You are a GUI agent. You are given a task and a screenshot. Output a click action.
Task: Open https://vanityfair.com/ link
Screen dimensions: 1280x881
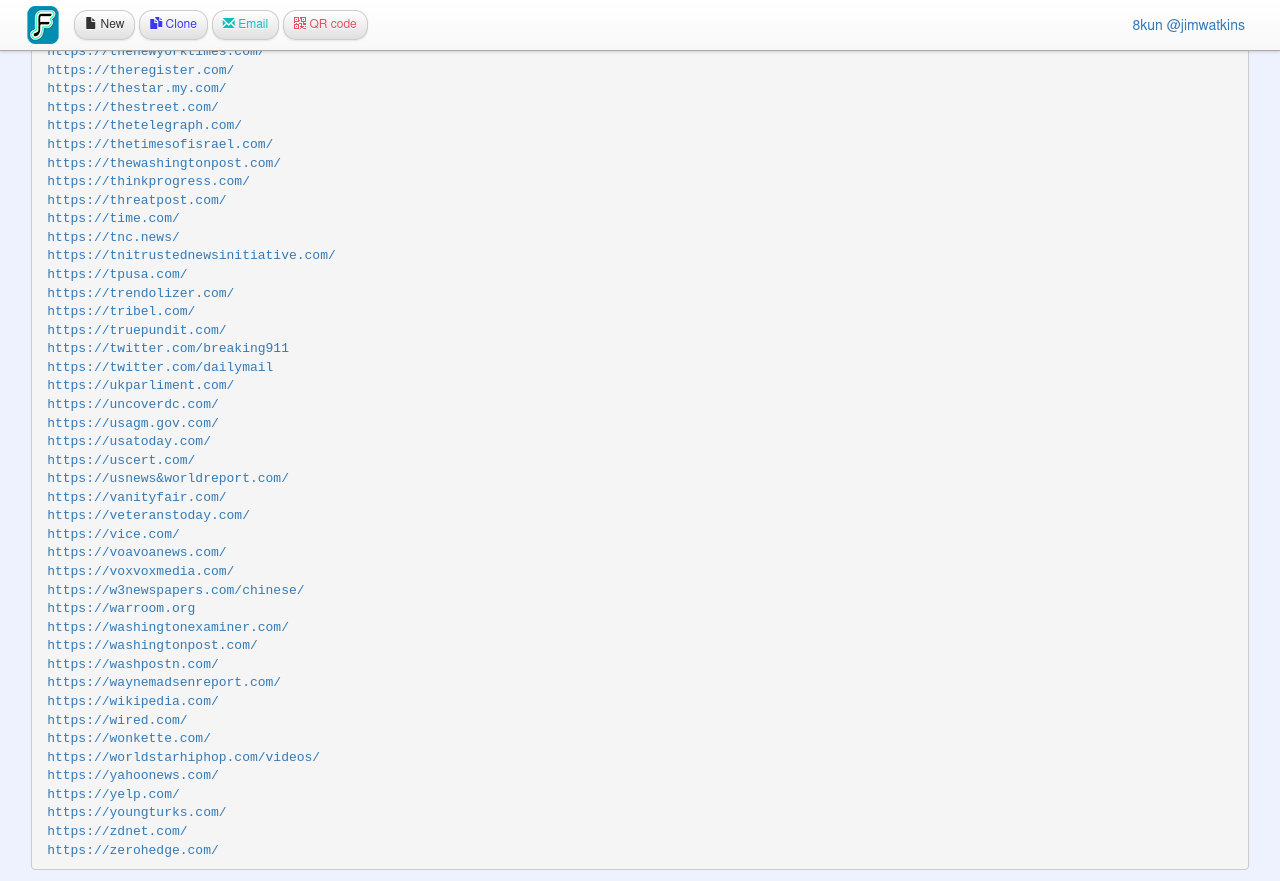pyautogui.click(x=137, y=497)
